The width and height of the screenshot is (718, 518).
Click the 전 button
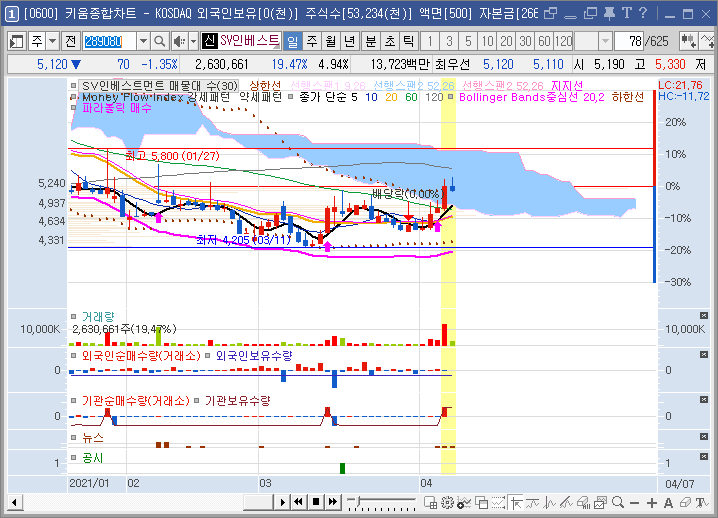[71, 42]
